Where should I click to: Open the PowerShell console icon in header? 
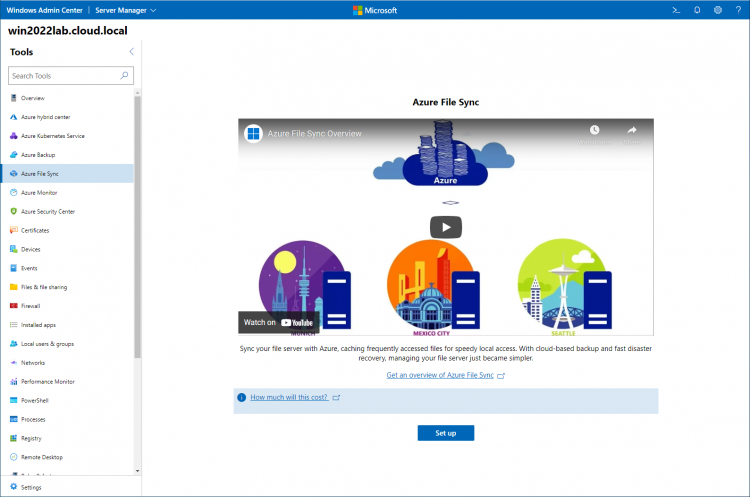[x=676, y=10]
